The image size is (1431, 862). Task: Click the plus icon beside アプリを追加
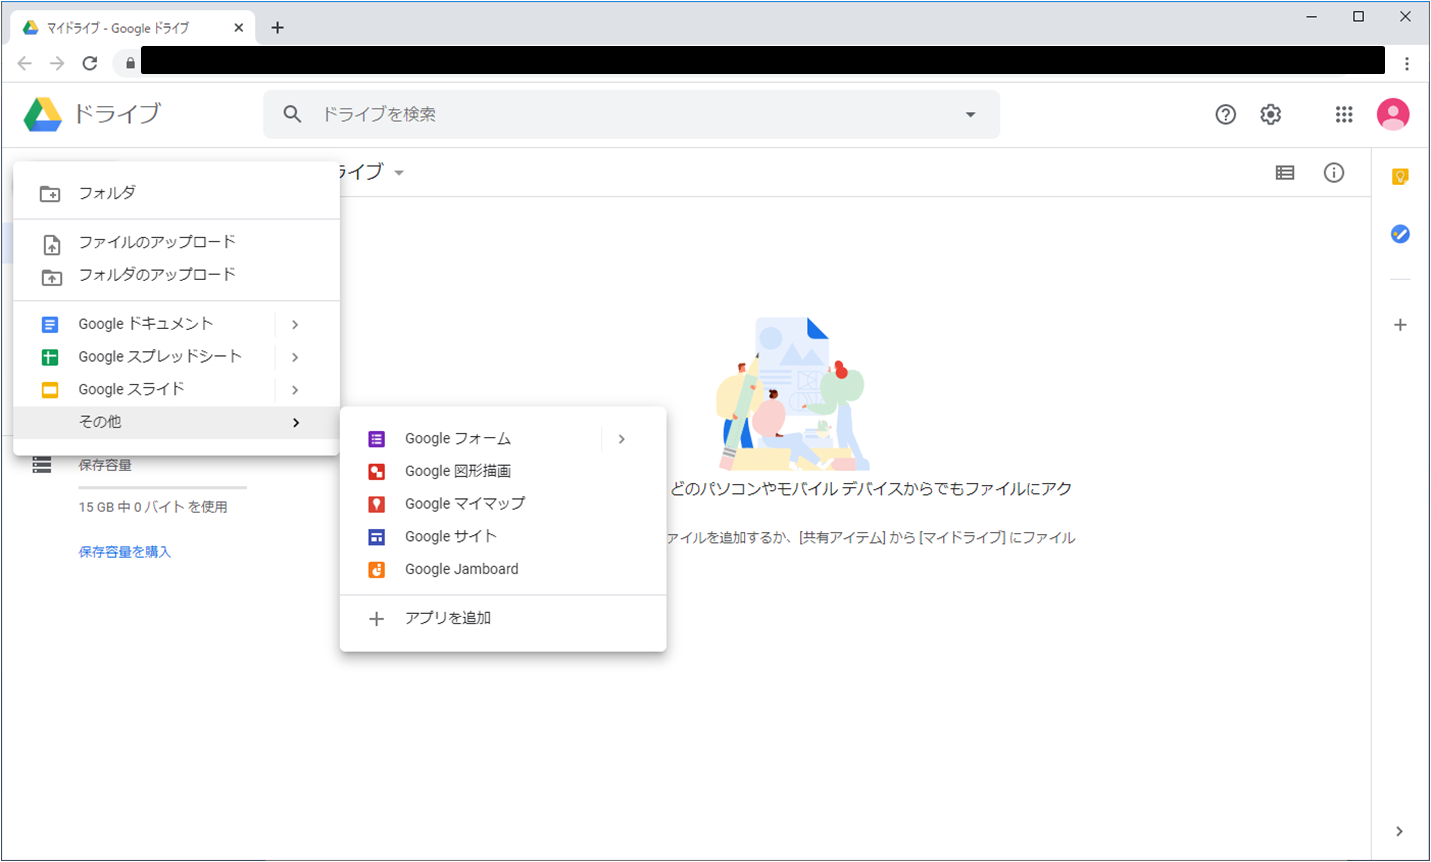pyautogui.click(x=377, y=619)
